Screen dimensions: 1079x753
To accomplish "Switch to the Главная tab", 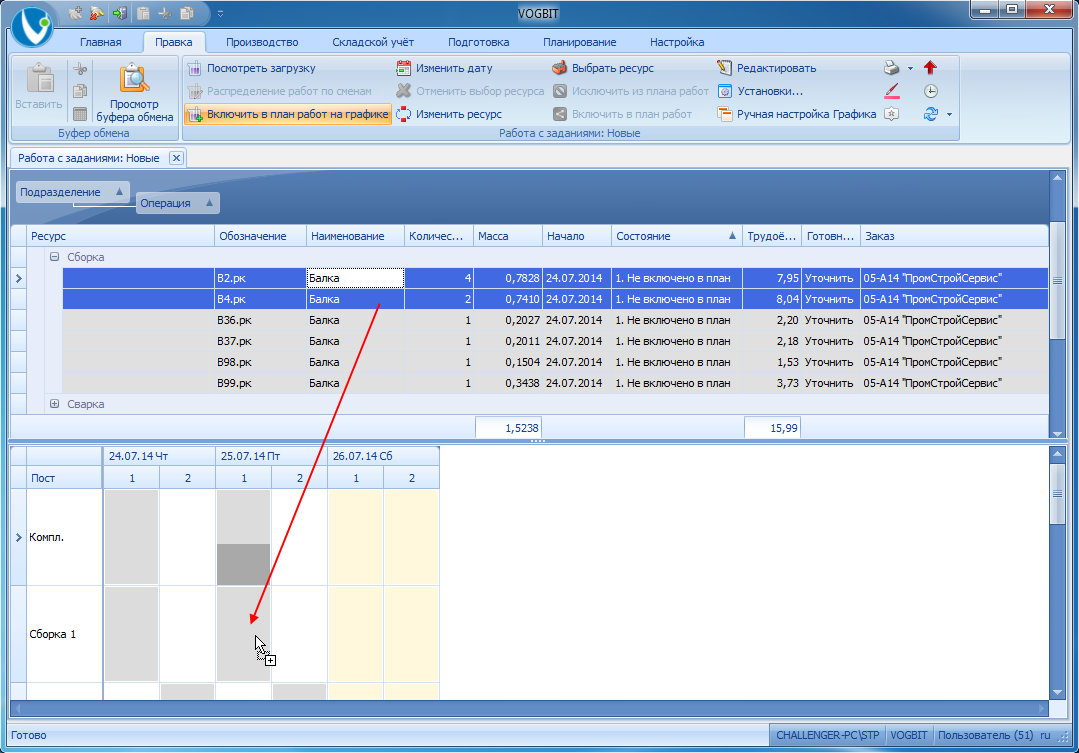I will [x=100, y=42].
